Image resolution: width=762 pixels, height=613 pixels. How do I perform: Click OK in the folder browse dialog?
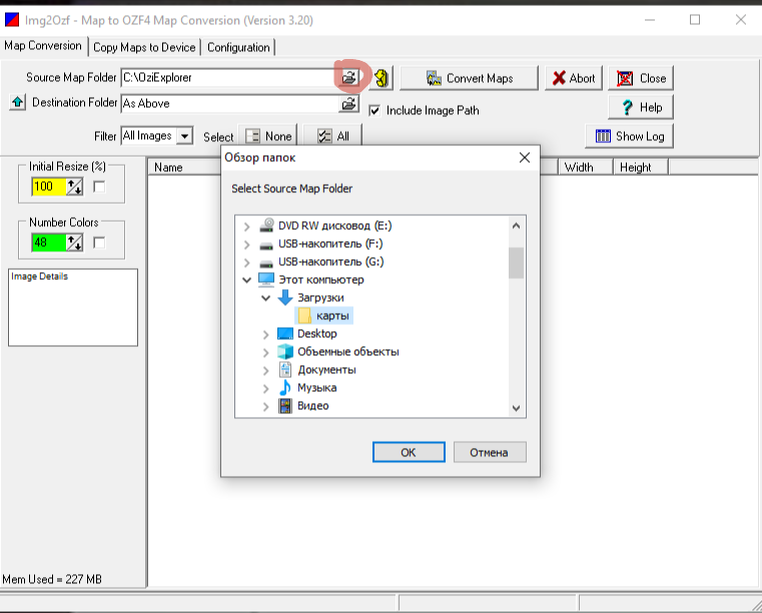tap(408, 452)
